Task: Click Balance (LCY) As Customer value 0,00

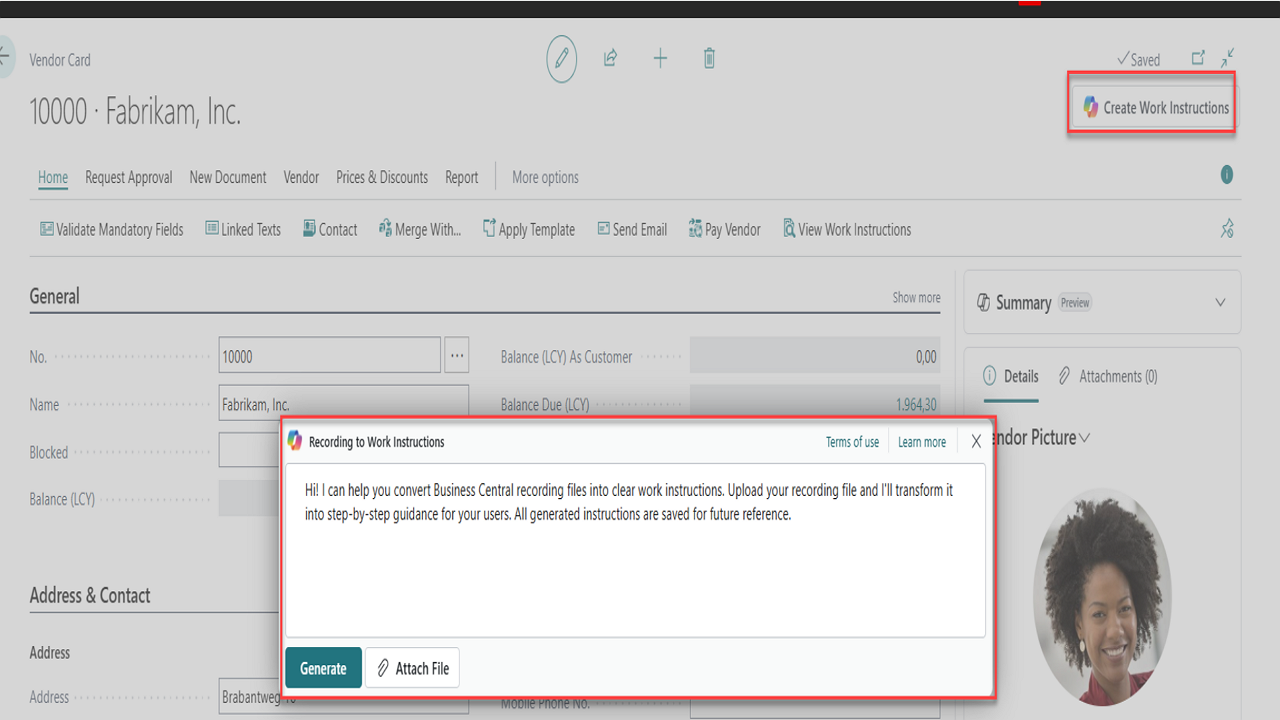Action: (x=815, y=356)
